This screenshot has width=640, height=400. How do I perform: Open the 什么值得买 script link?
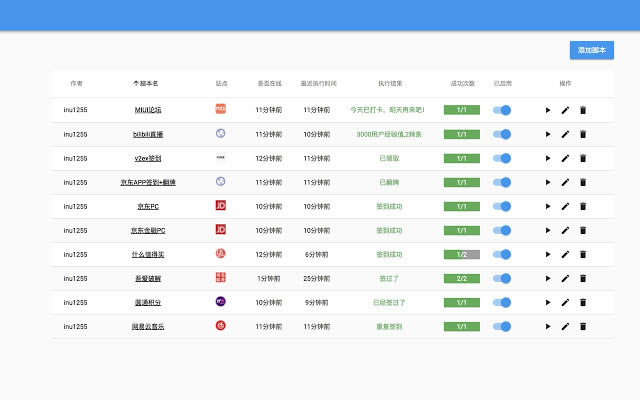point(148,255)
